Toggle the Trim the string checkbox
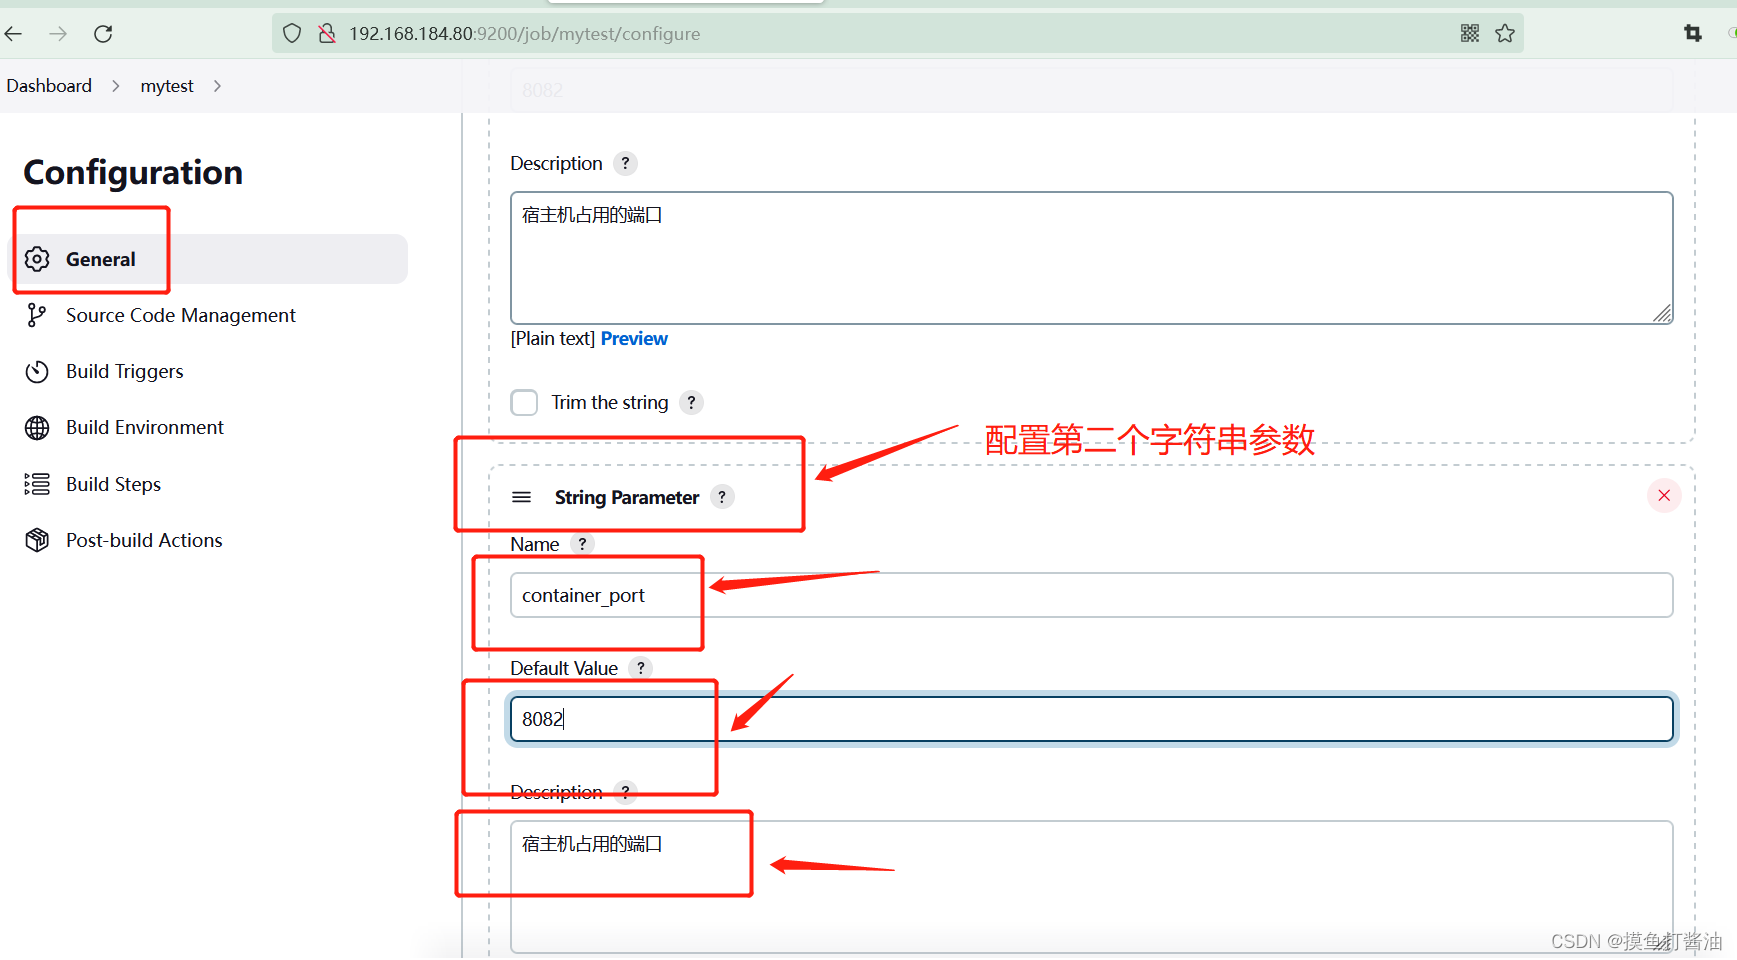 tap(524, 402)
